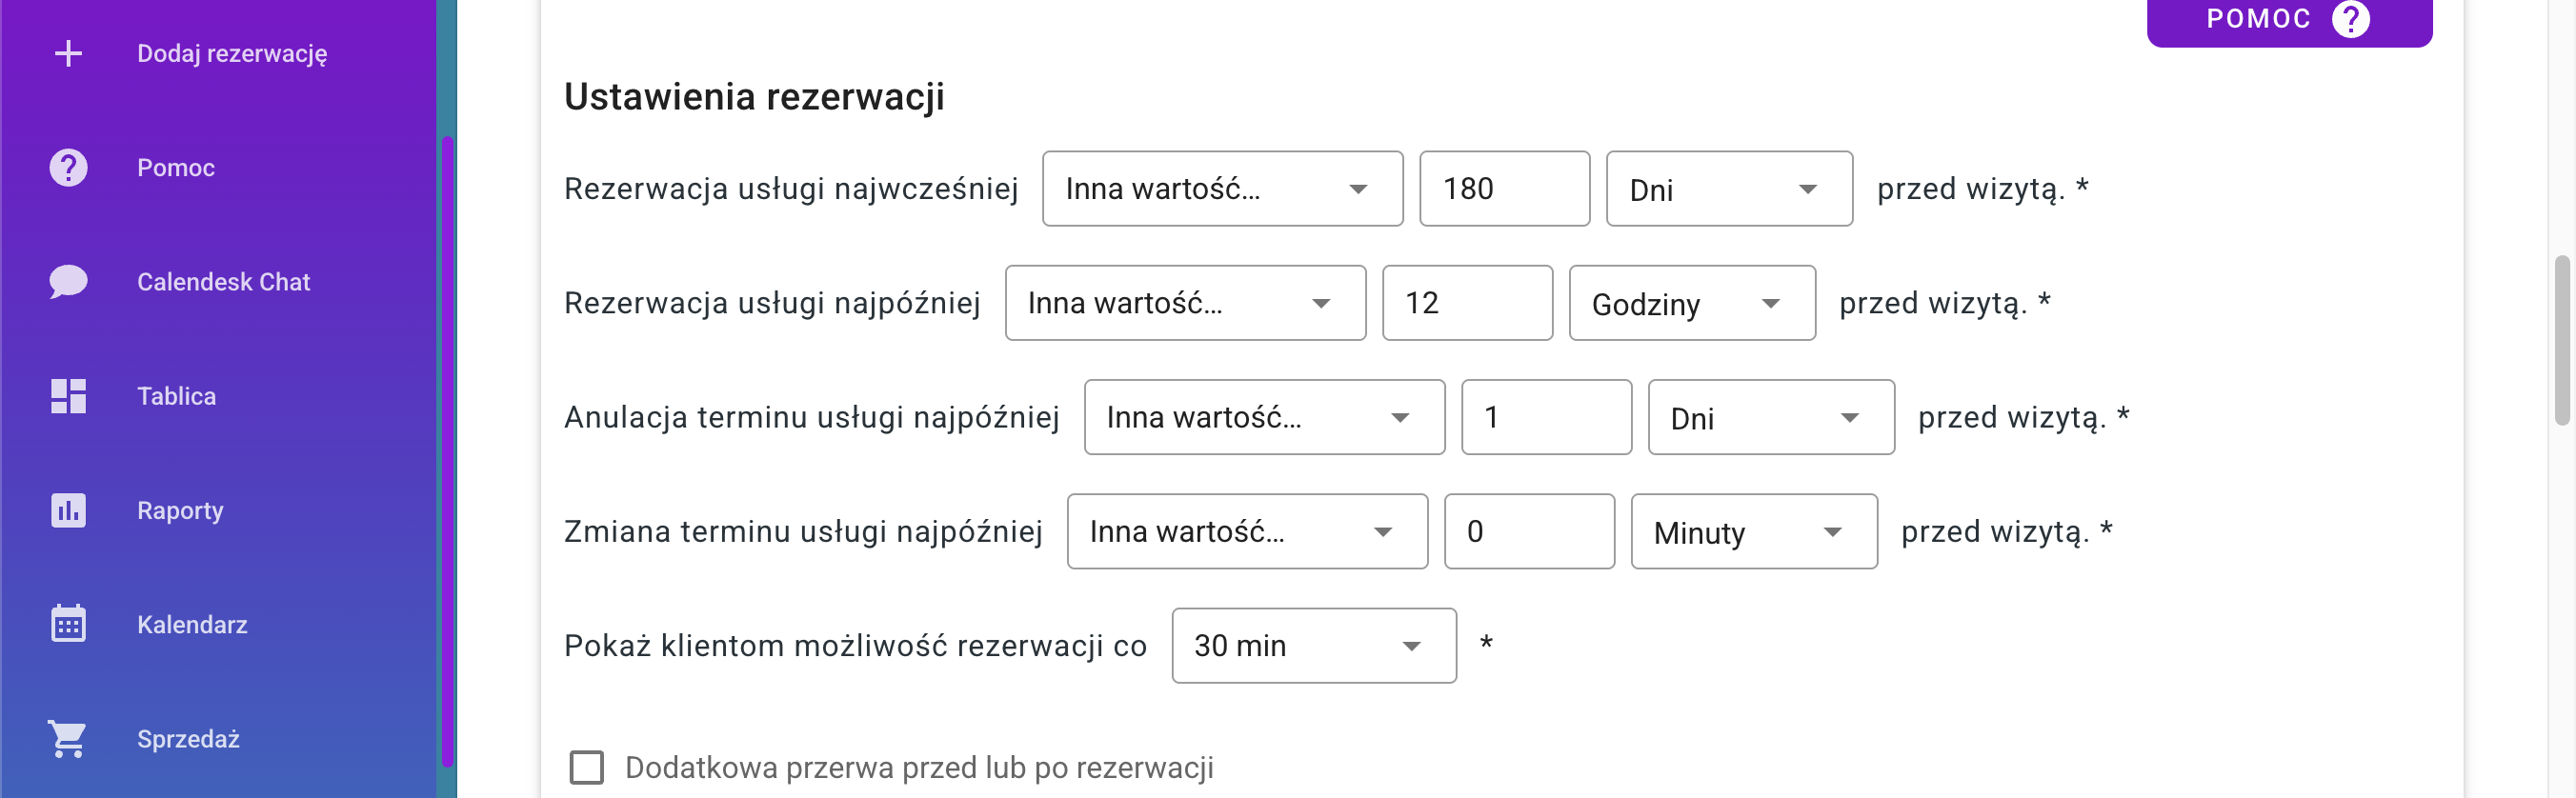Image resolution: width=2576 pixels, height=798 pixels.
Task: Expand the Dni unit dropdown for earliest booking
Action: tap(1729, 189)
